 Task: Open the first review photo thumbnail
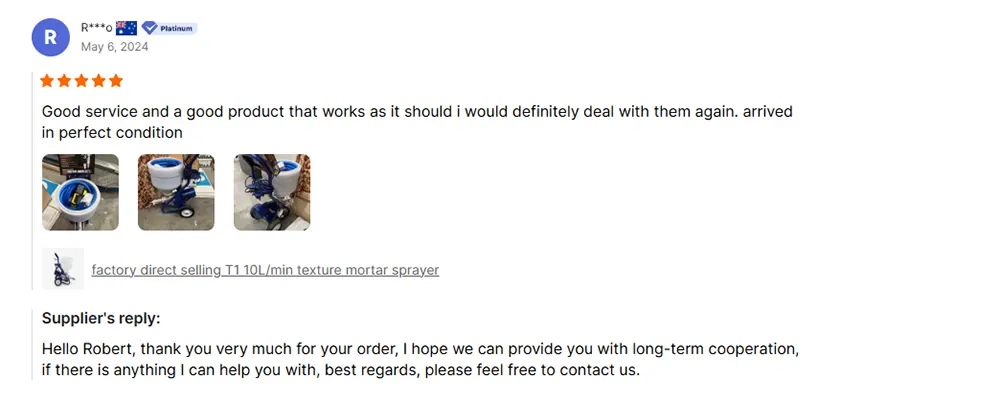tap(80, 192)
